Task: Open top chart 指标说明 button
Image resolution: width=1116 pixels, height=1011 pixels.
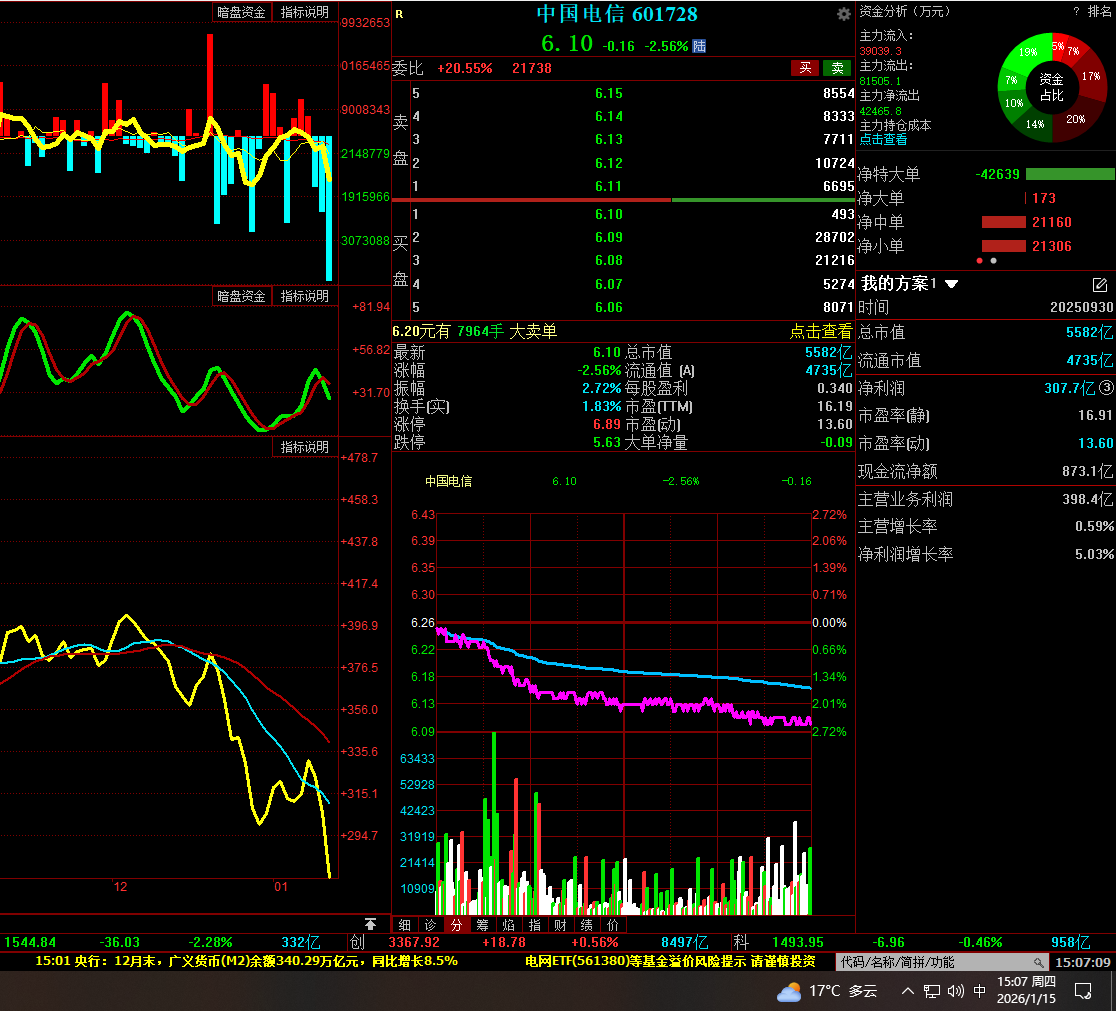Action: tap(305, 12)
